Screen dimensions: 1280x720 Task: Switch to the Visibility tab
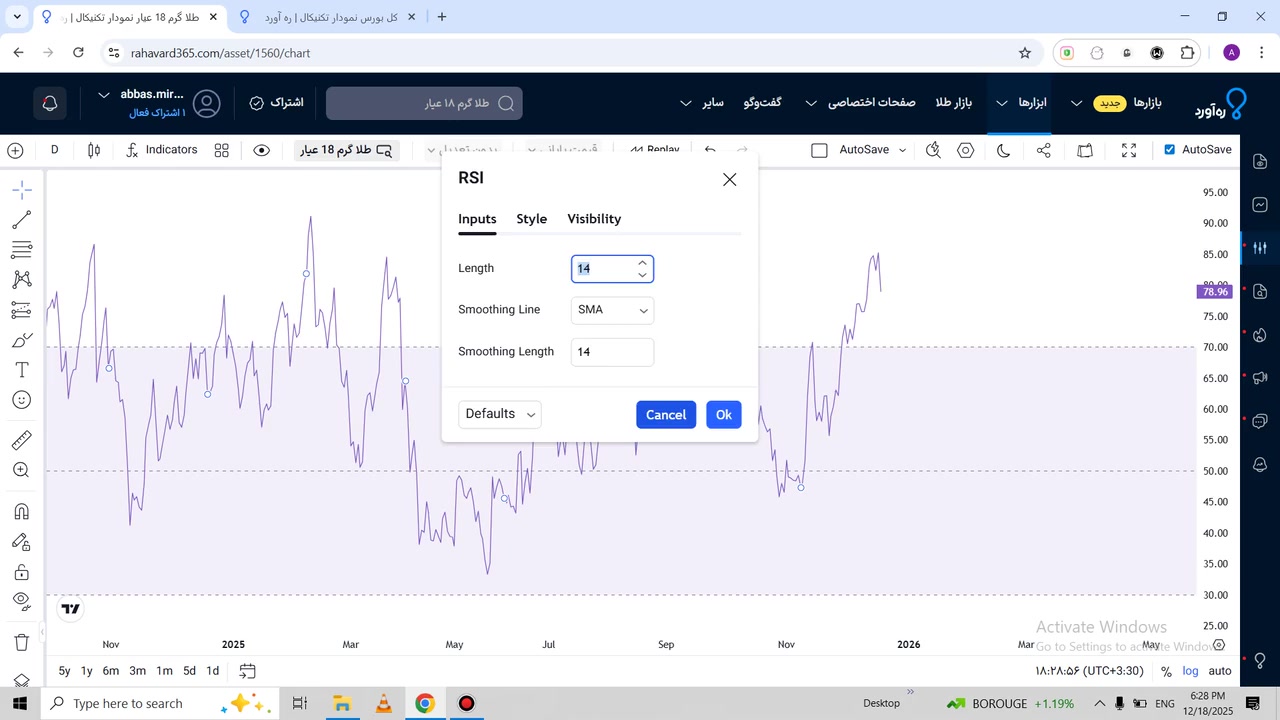(x=594, y=219)
